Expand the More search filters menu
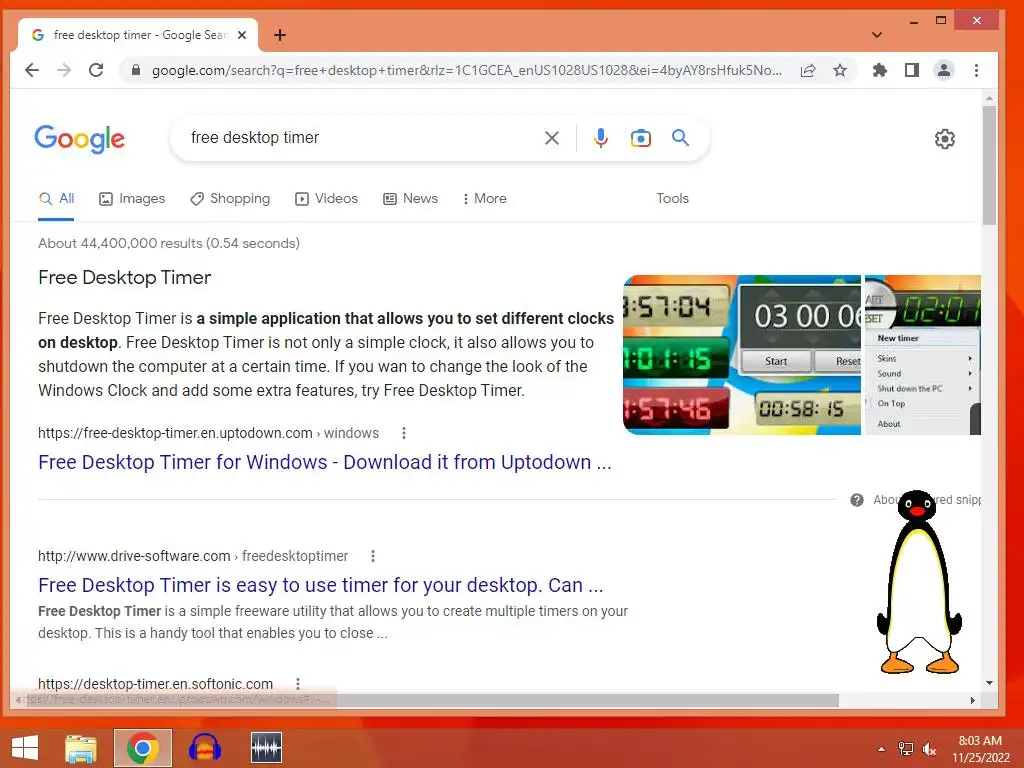This screenshot has height=768, width=1024. coord(485,199)
